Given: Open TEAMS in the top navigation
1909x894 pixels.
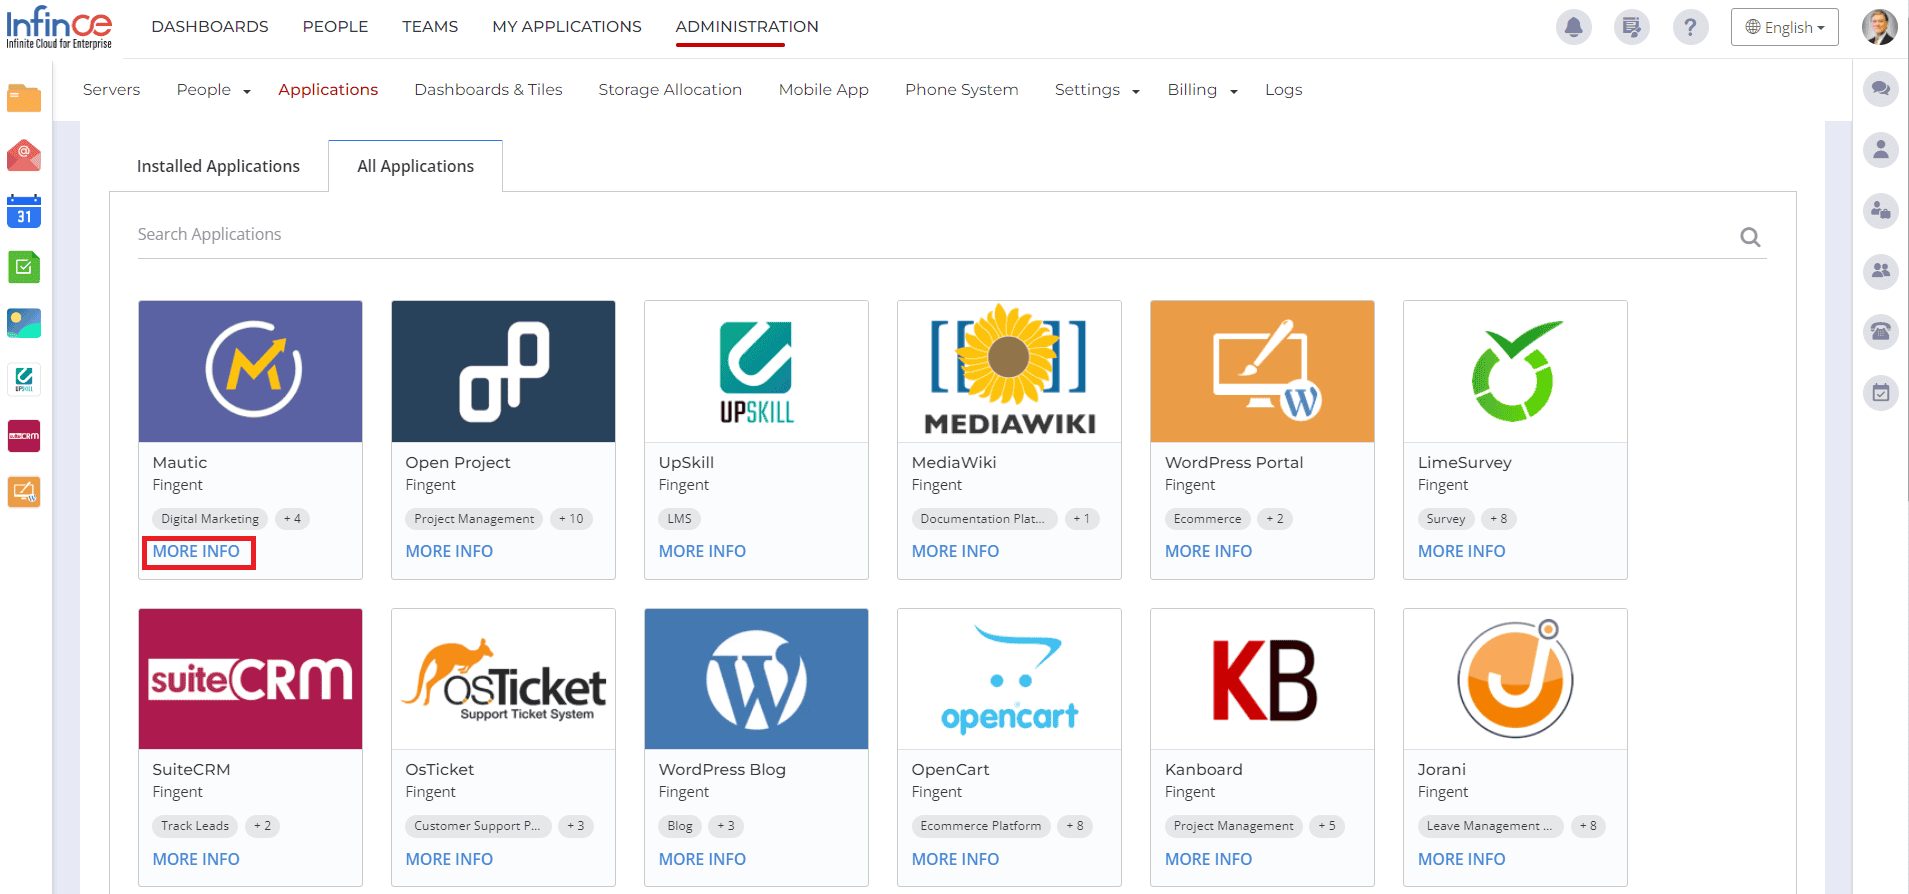Looking at the screenshot, I should pyautogui.click(x=430, y=27).
